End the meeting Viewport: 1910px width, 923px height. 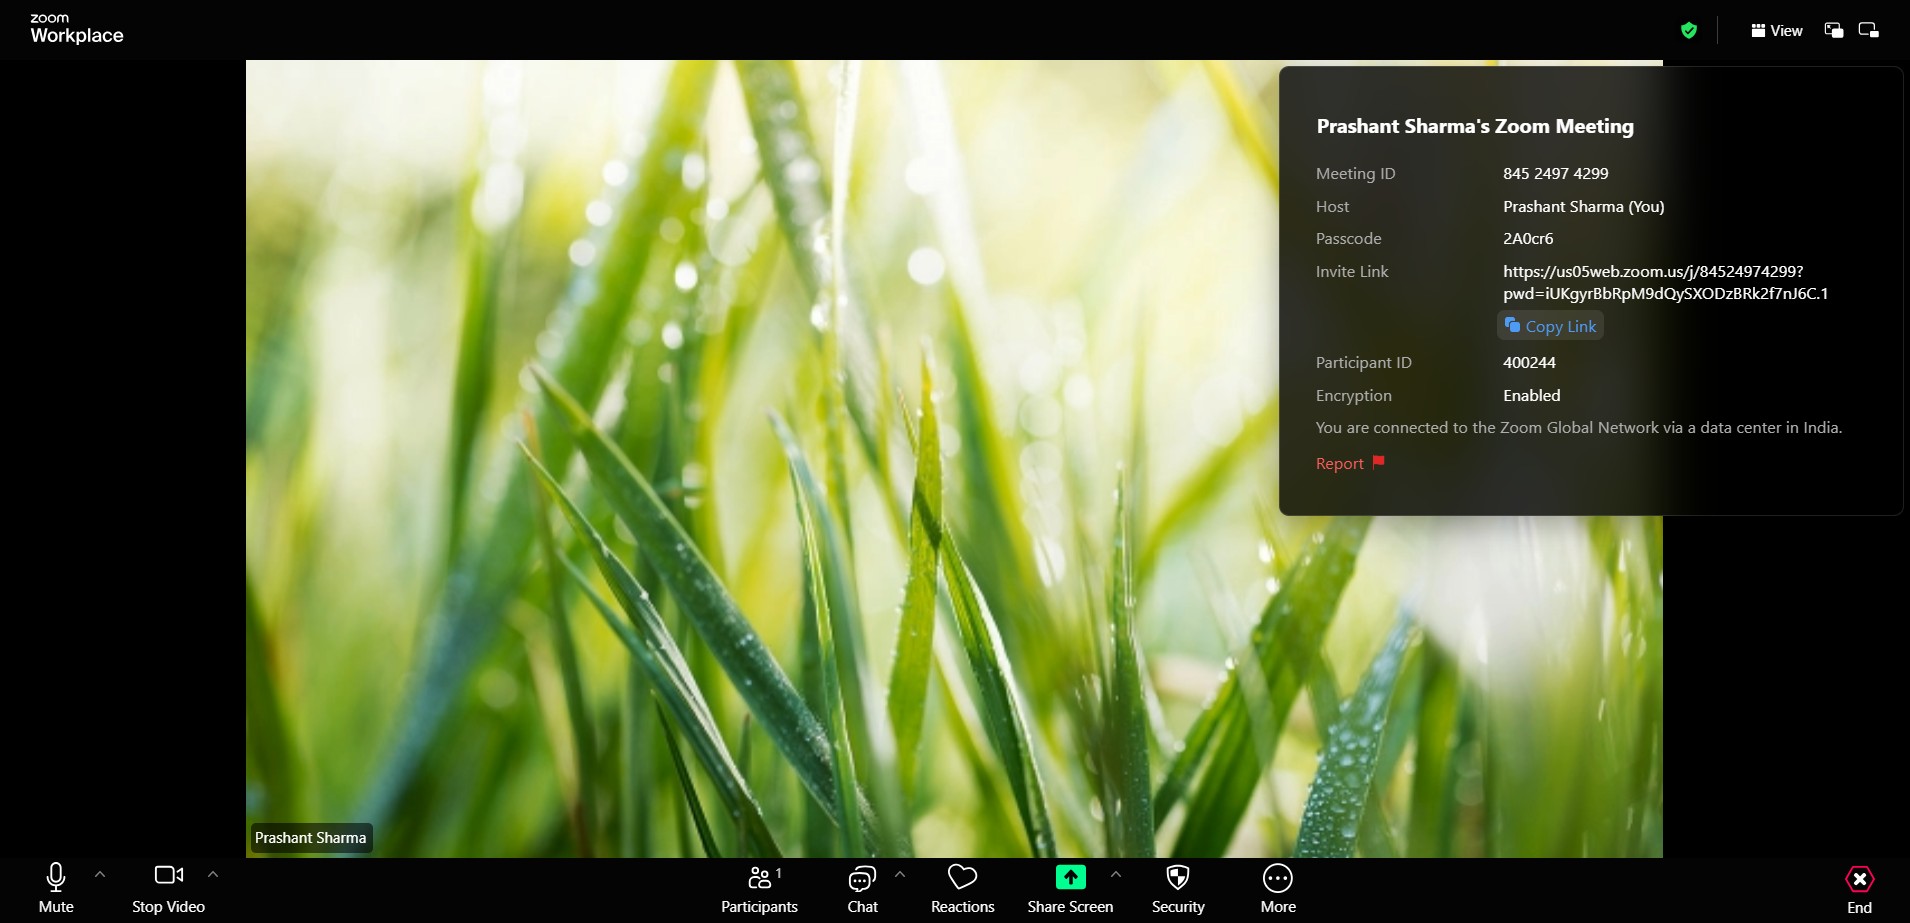[x=1859, y=889]
